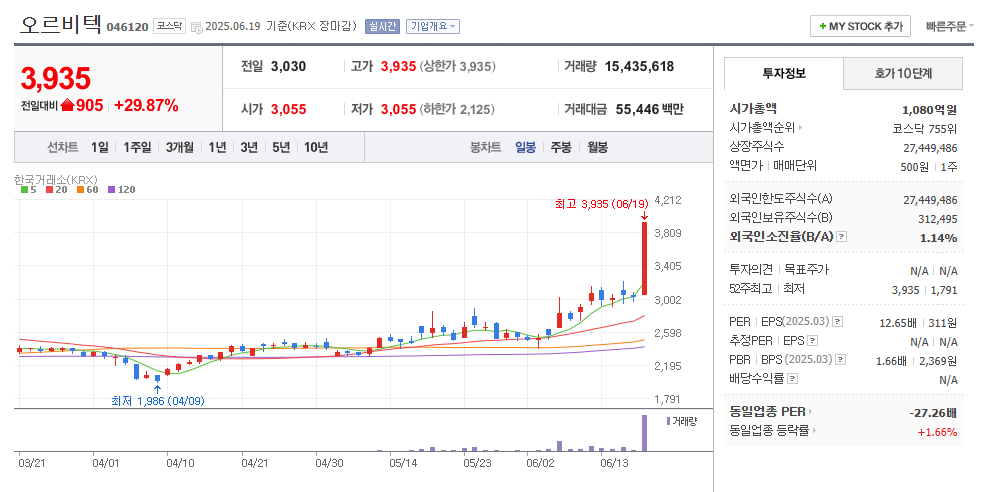Click the 투자의견 label link
991x492 pixels.
pos(751,270)
